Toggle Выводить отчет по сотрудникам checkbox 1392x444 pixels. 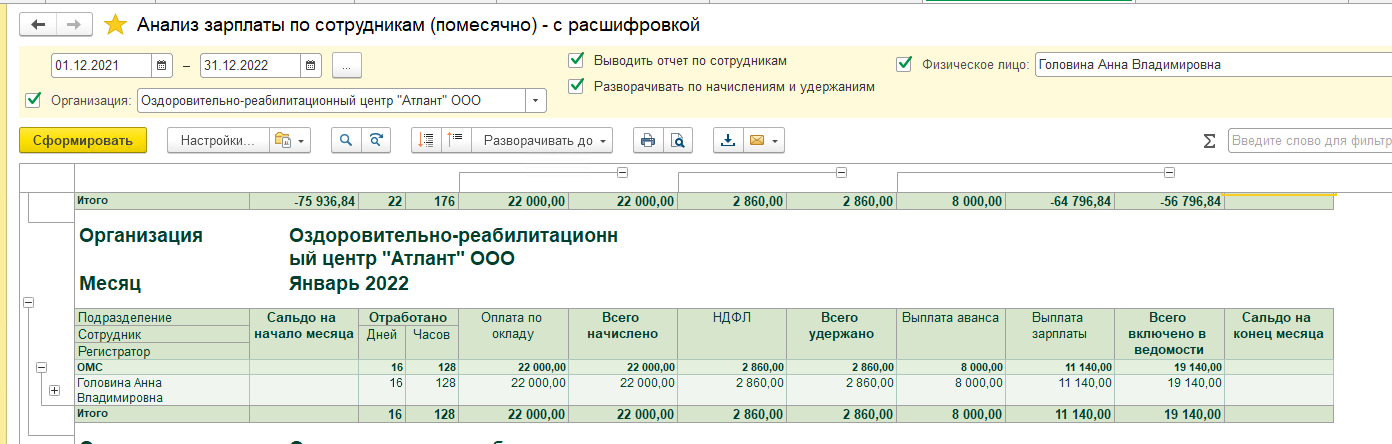pos(575,60)
